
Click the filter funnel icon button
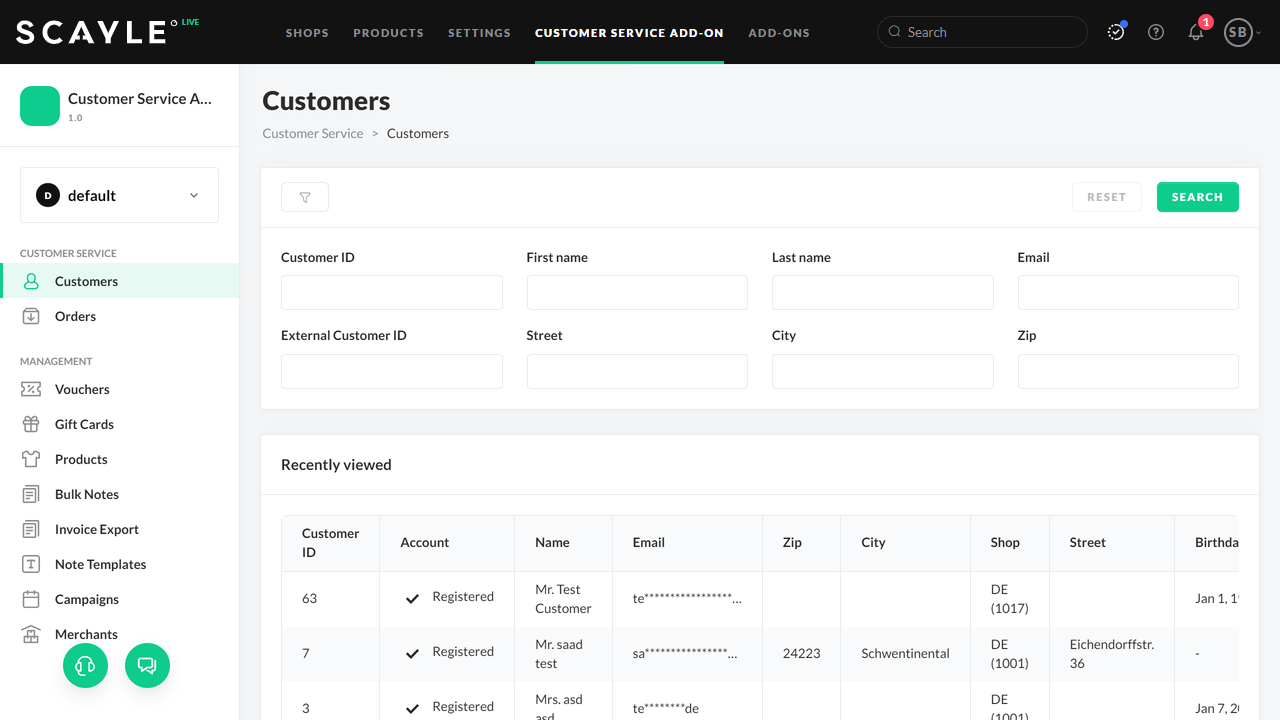click(305, 197)
